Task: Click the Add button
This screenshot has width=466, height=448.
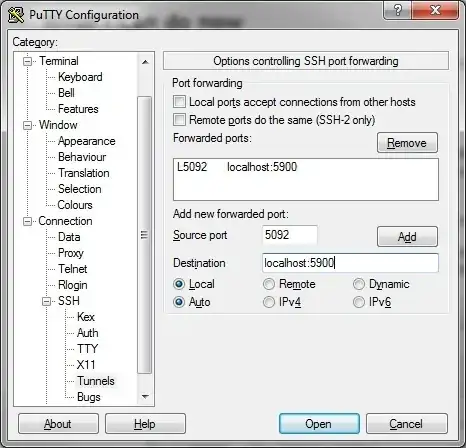Action: [x=407, y=237]
